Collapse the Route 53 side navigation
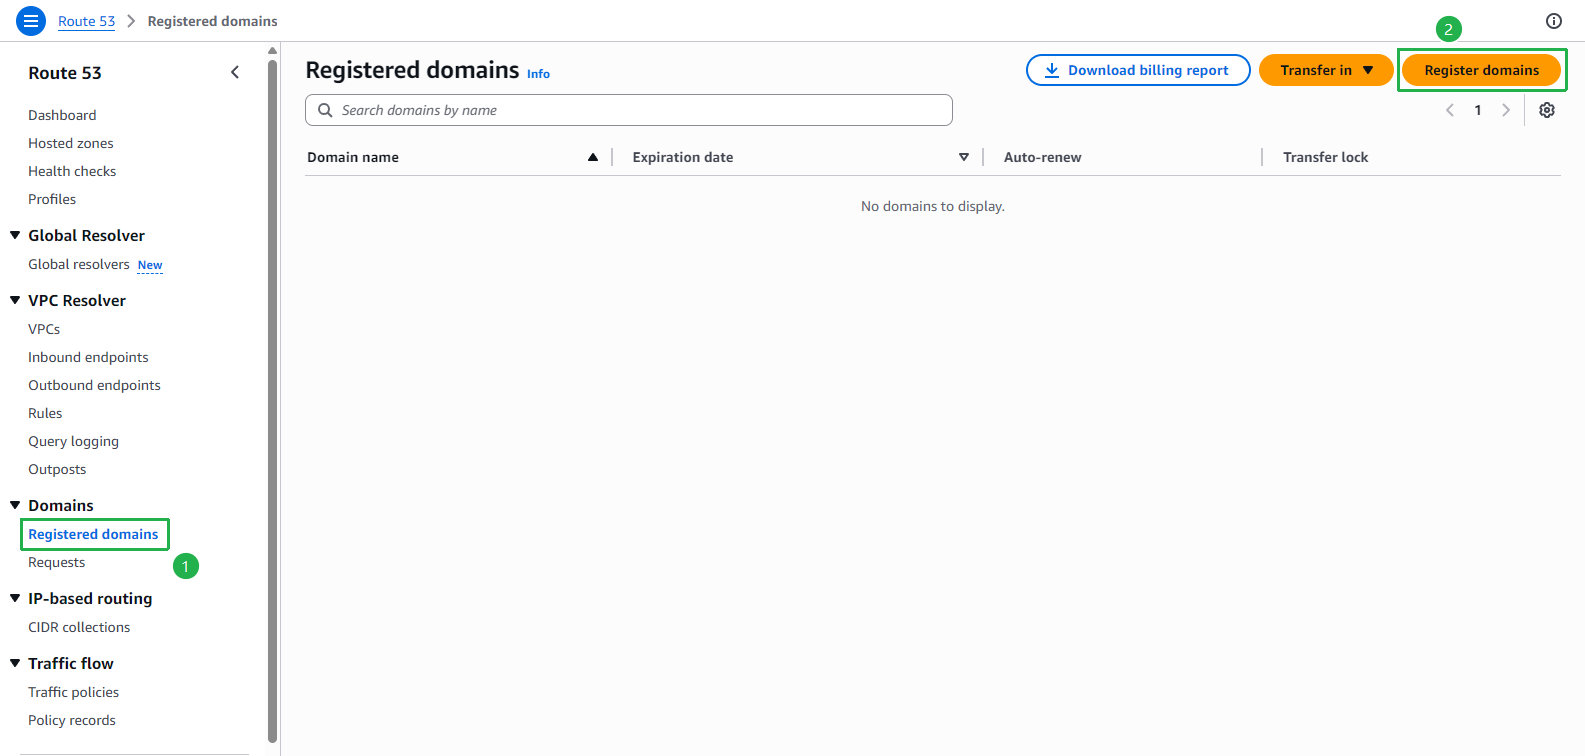Screen dimensions: 1585x756 click(x=235, y=72)
